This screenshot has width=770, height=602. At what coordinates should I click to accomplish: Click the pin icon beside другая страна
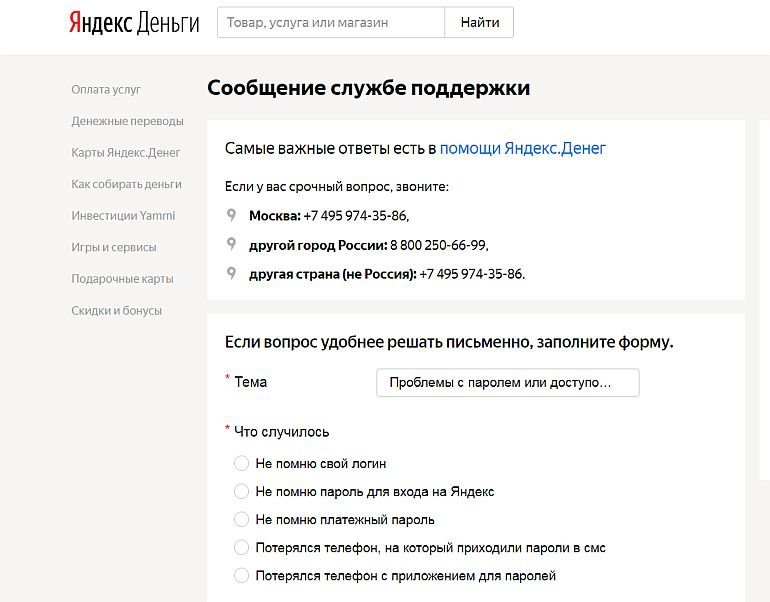(231, 273)
